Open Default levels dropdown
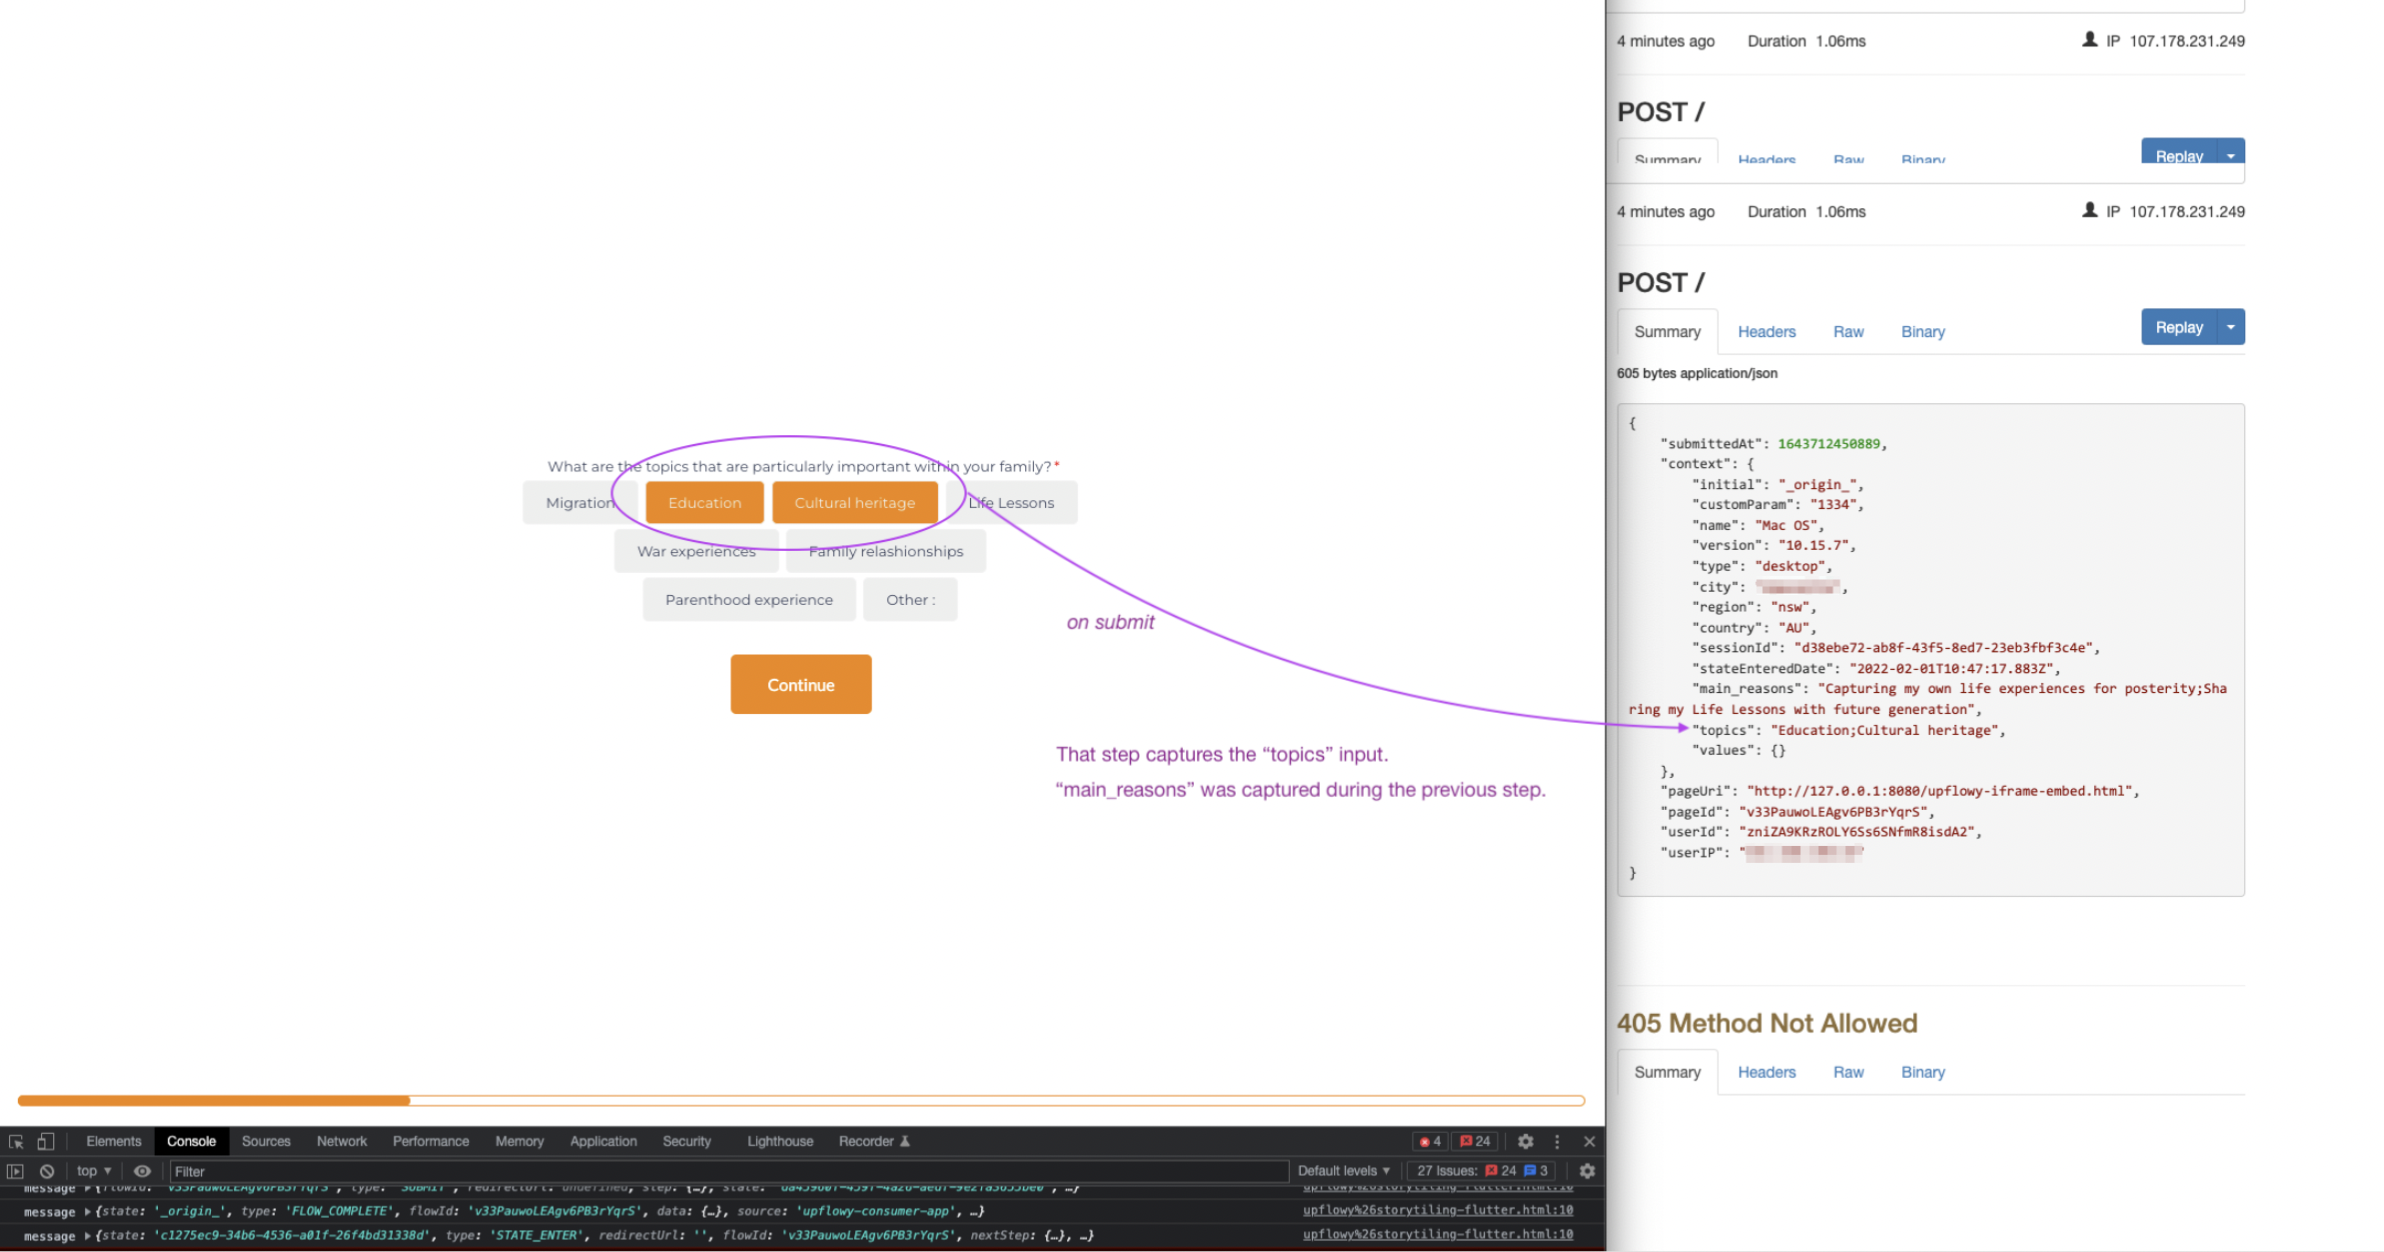 click(1343, 1171)
